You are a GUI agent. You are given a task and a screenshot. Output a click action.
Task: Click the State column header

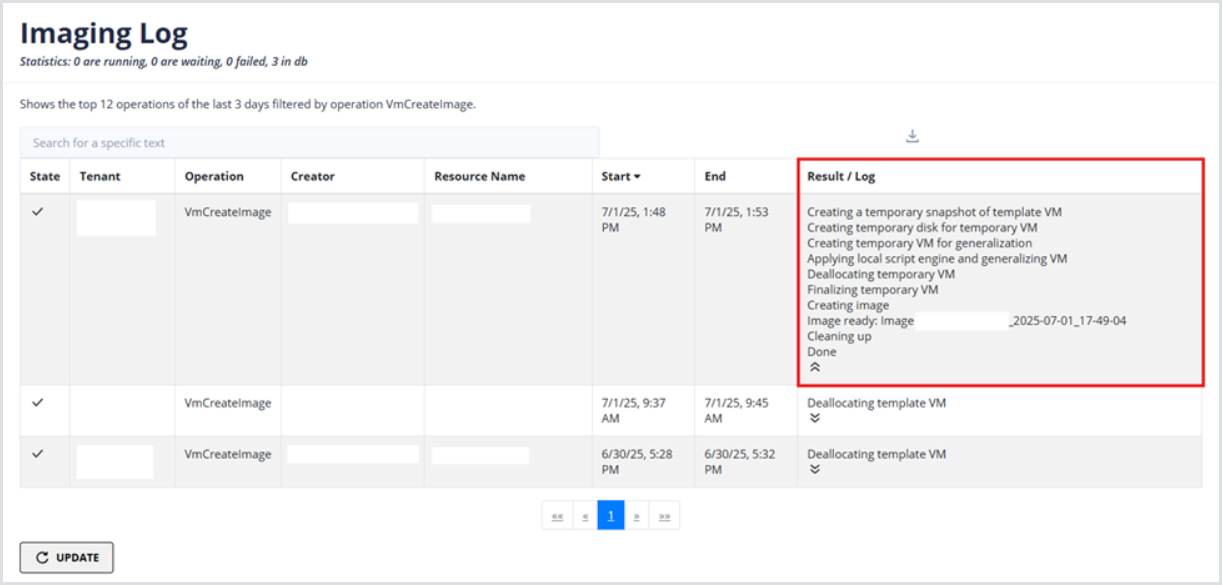pyautogui.click(x=44, y=177)
